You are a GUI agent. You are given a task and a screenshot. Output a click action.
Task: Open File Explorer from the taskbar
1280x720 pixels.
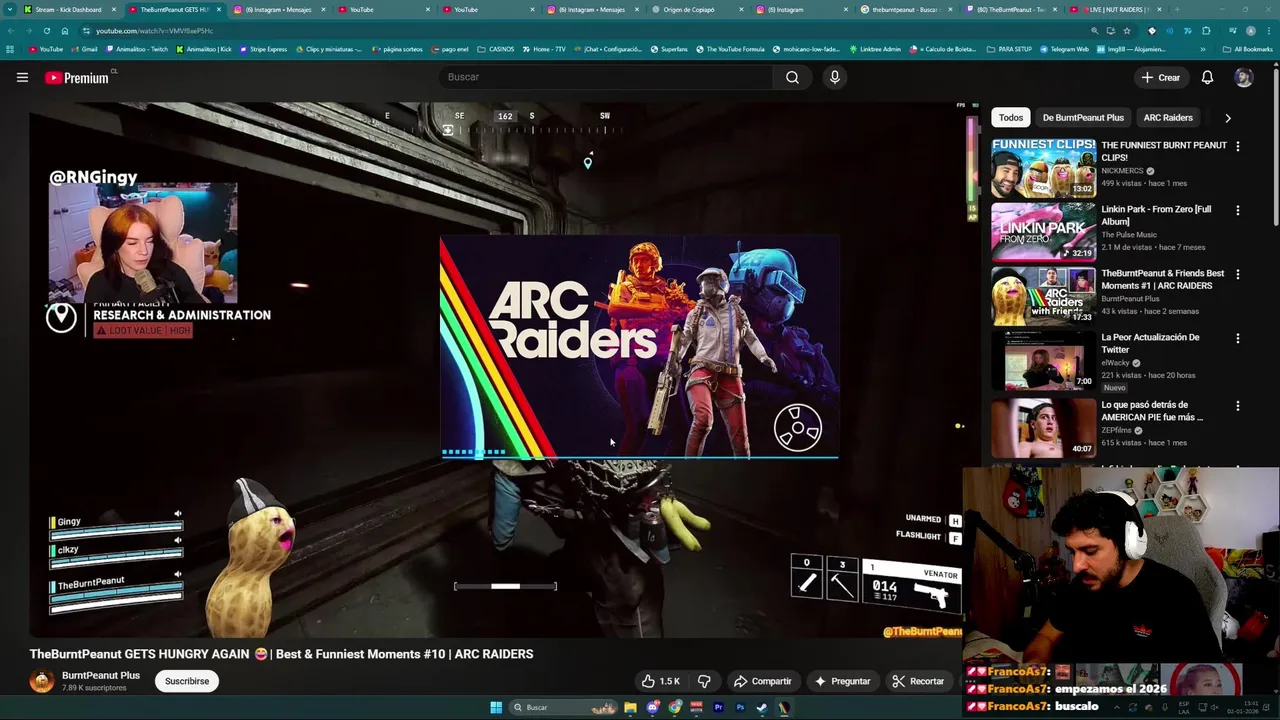coord(630,707)
